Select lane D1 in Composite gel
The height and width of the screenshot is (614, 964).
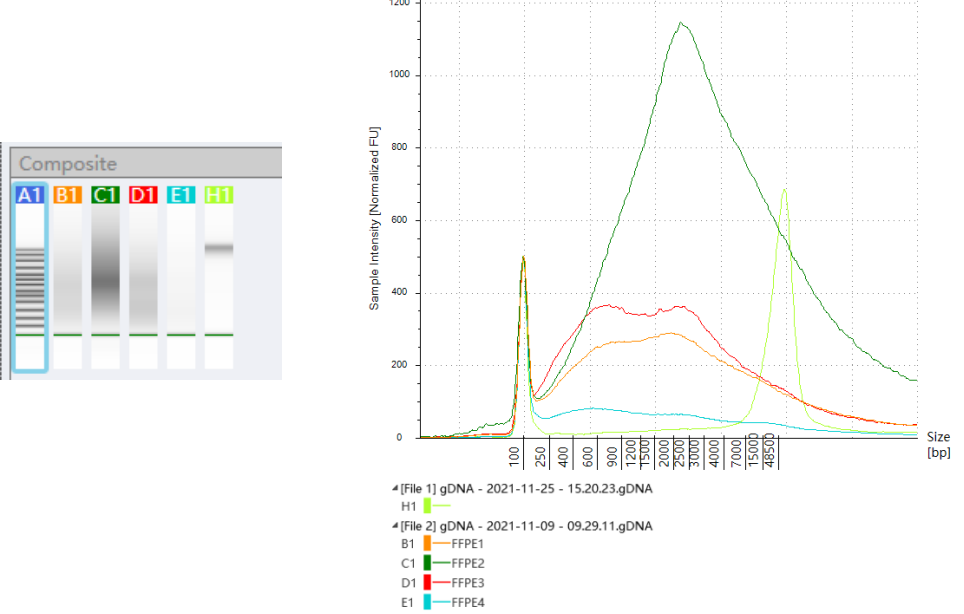pos(143,278)
